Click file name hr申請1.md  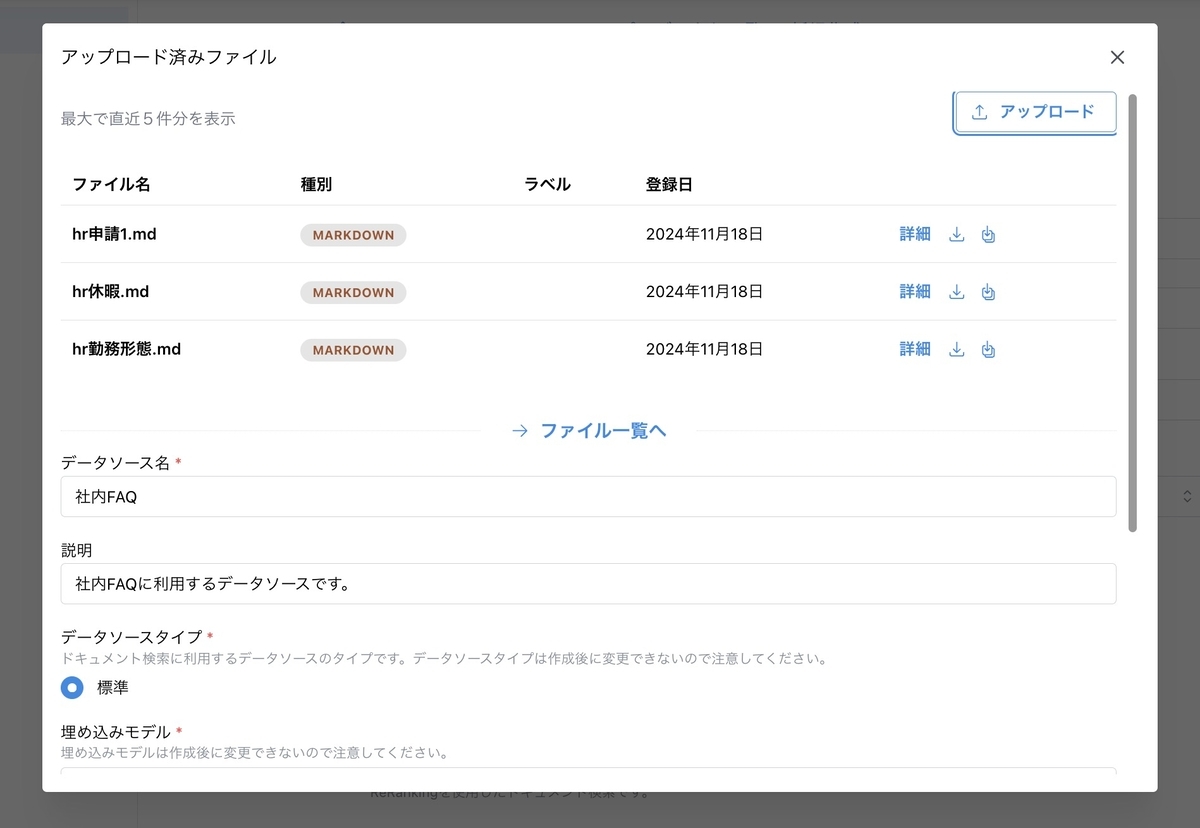[x=114, y=234]
